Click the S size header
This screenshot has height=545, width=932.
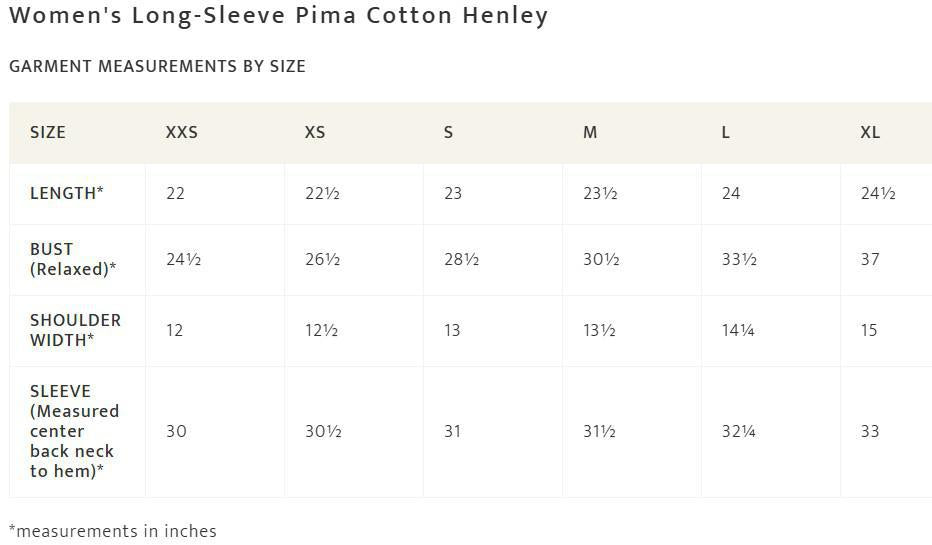(449, 132)
